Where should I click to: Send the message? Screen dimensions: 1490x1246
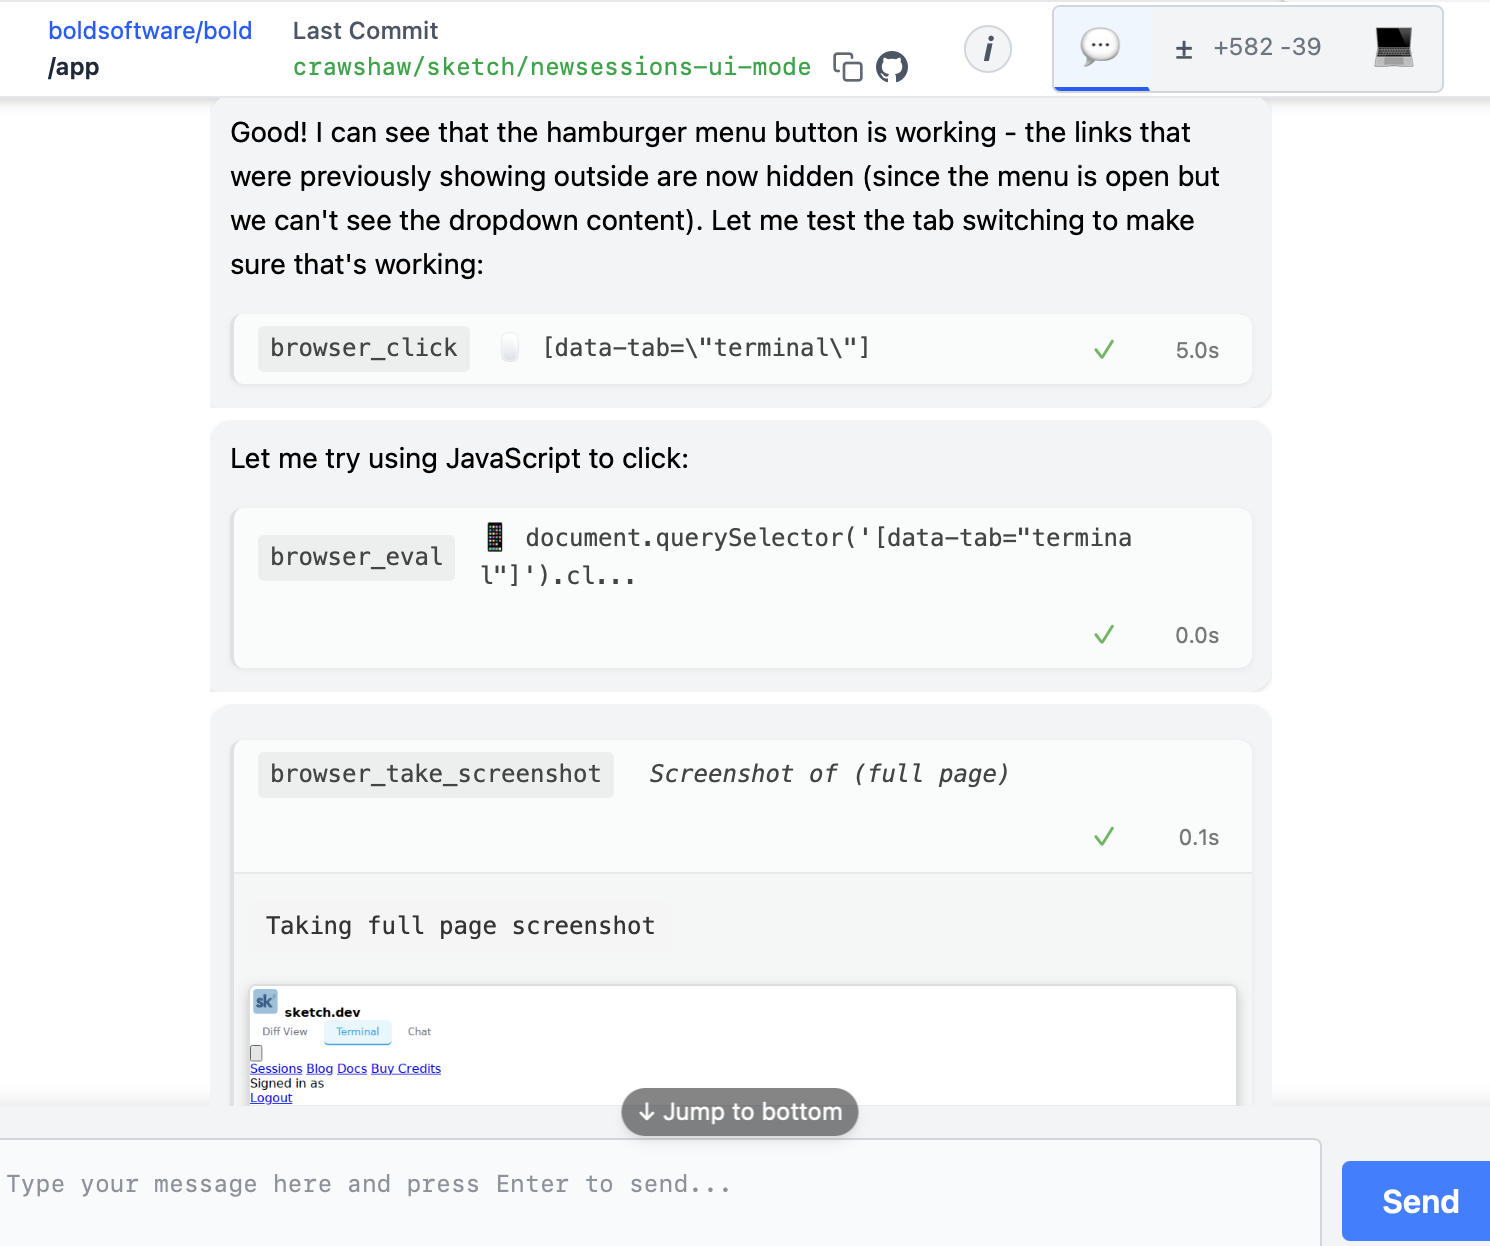1418,1201
